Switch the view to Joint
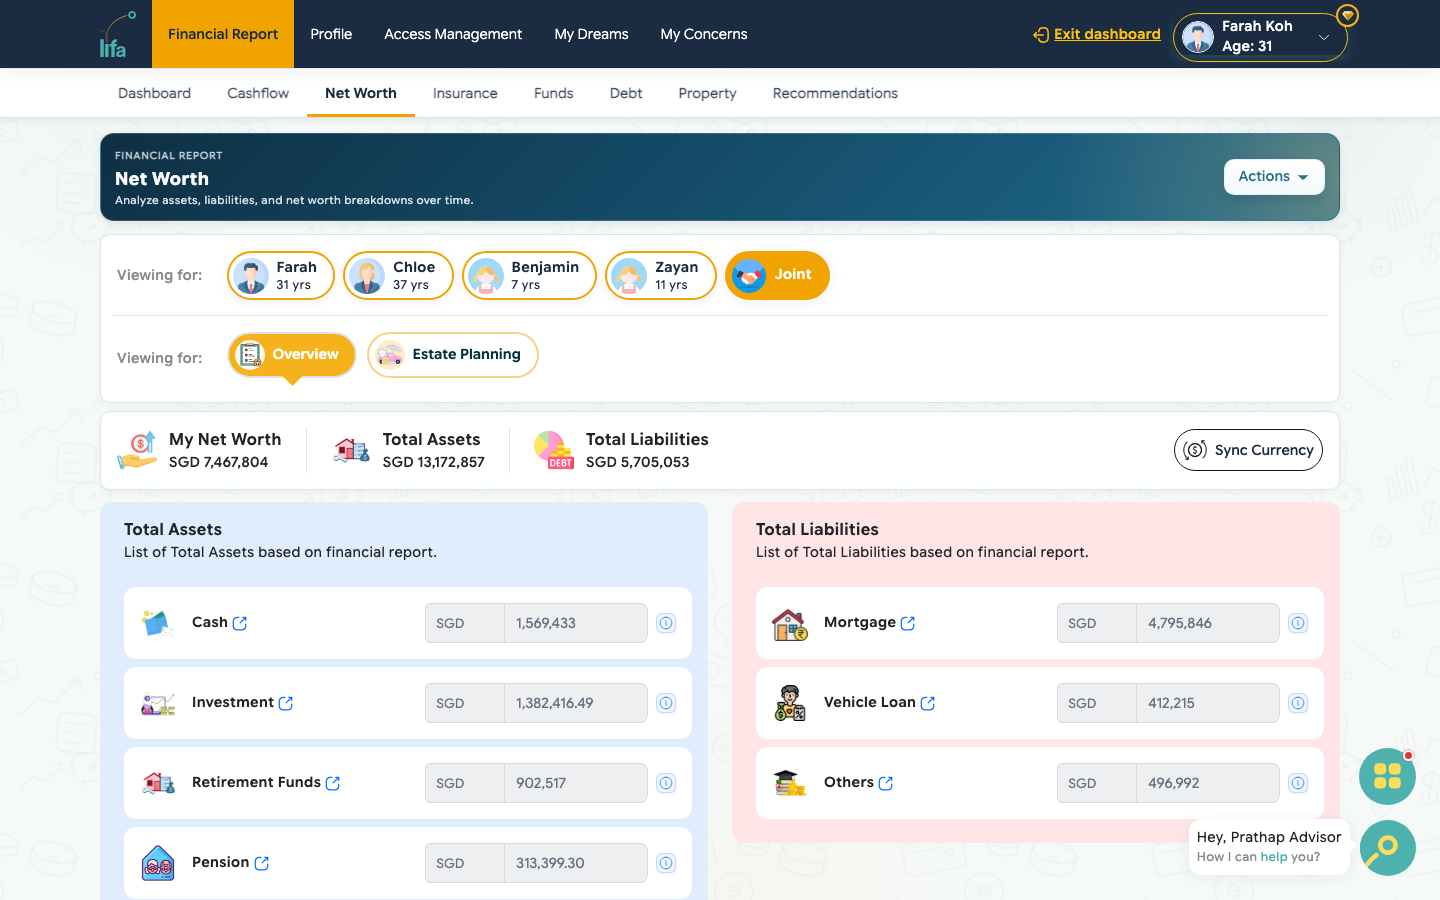 (x=777, y=275)
